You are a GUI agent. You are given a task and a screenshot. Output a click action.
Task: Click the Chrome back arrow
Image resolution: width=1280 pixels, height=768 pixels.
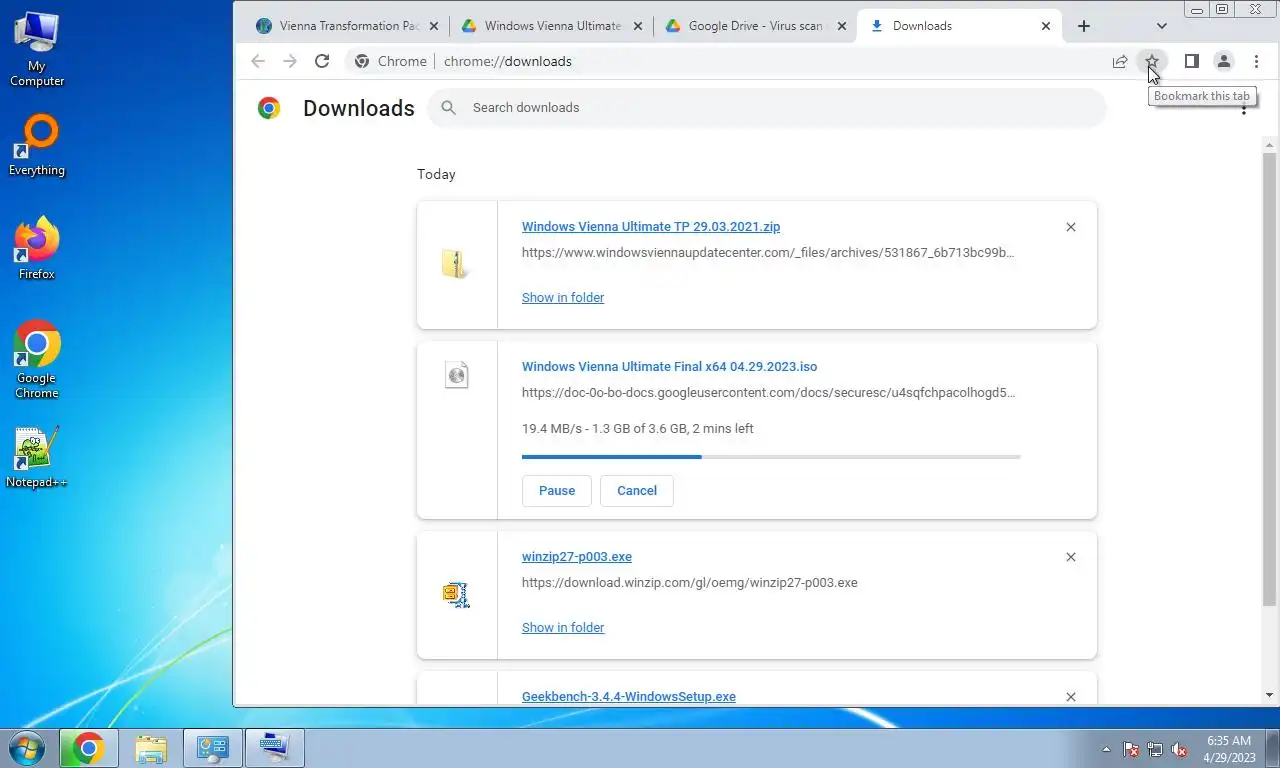pyautogui.click(x=258, y=61)
